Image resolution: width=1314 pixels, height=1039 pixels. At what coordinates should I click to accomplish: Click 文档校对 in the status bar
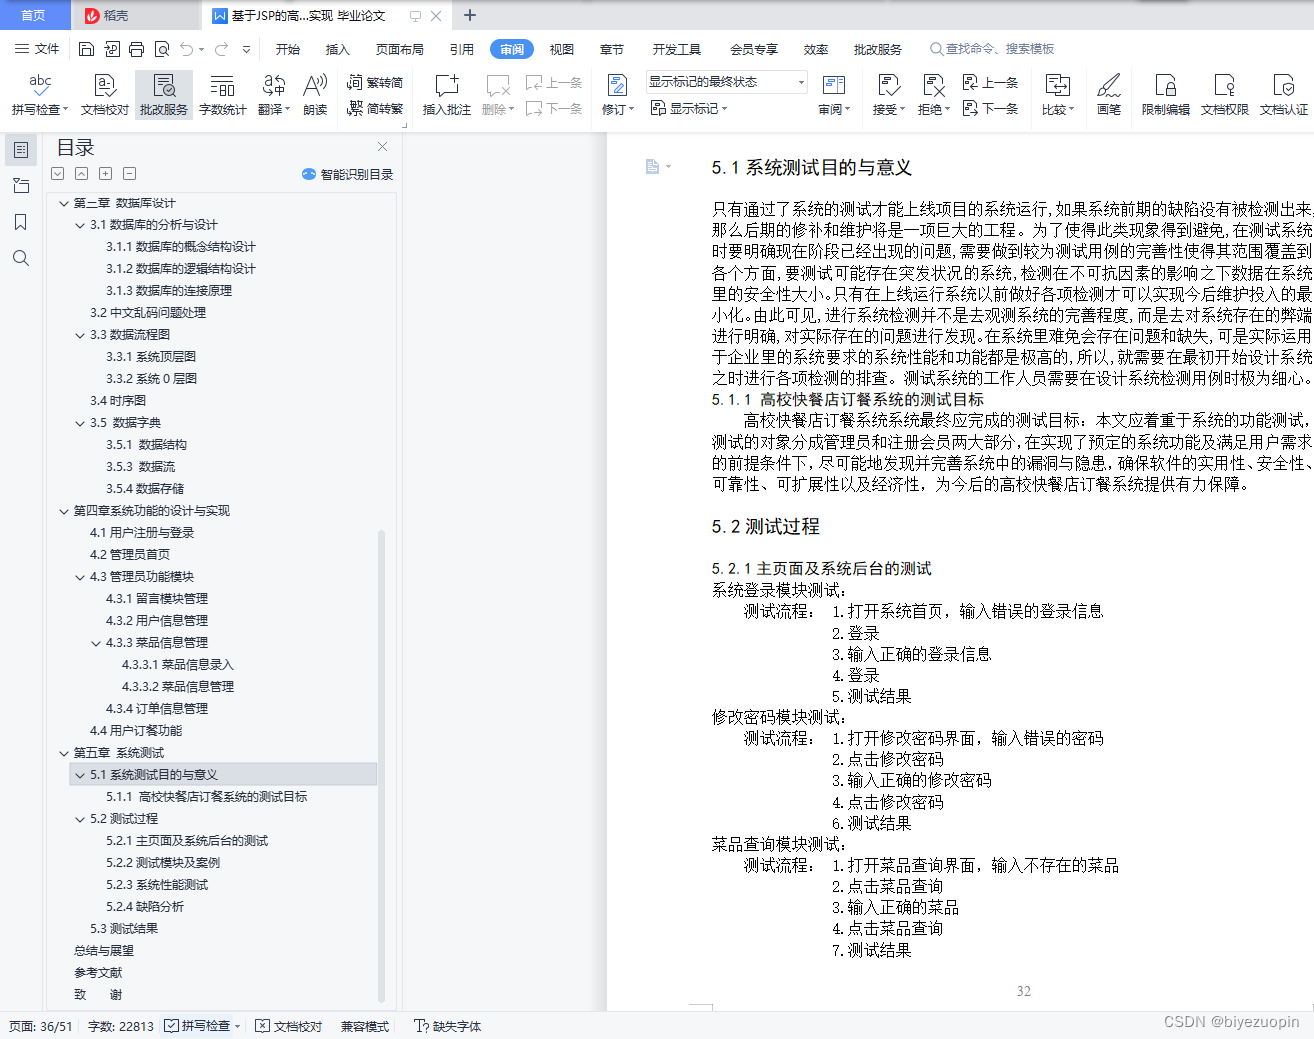pyautogui.click(x=289, y=1026)
